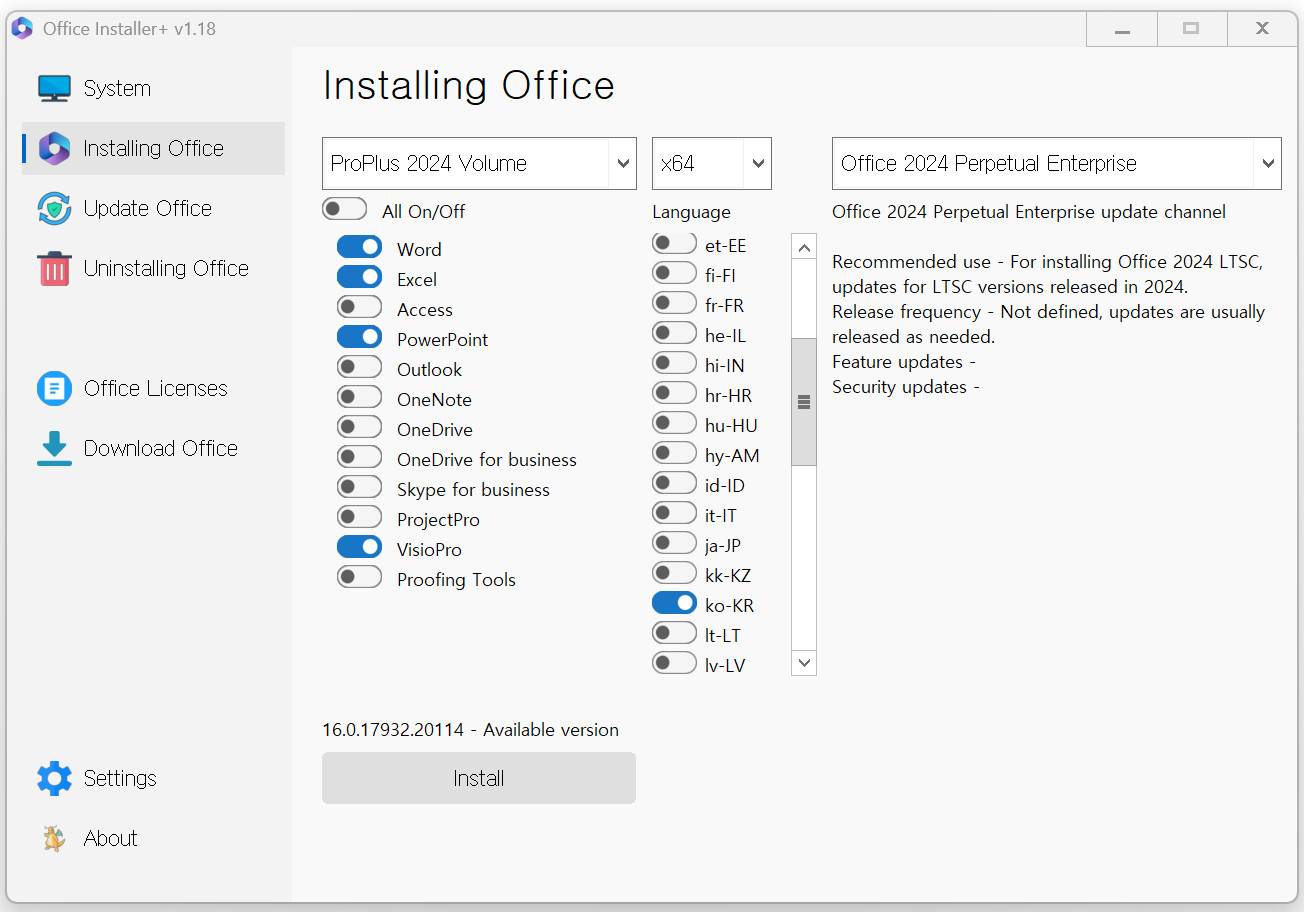
Task: Enable the Outlook toggle
Action: (x=359, y=366)
